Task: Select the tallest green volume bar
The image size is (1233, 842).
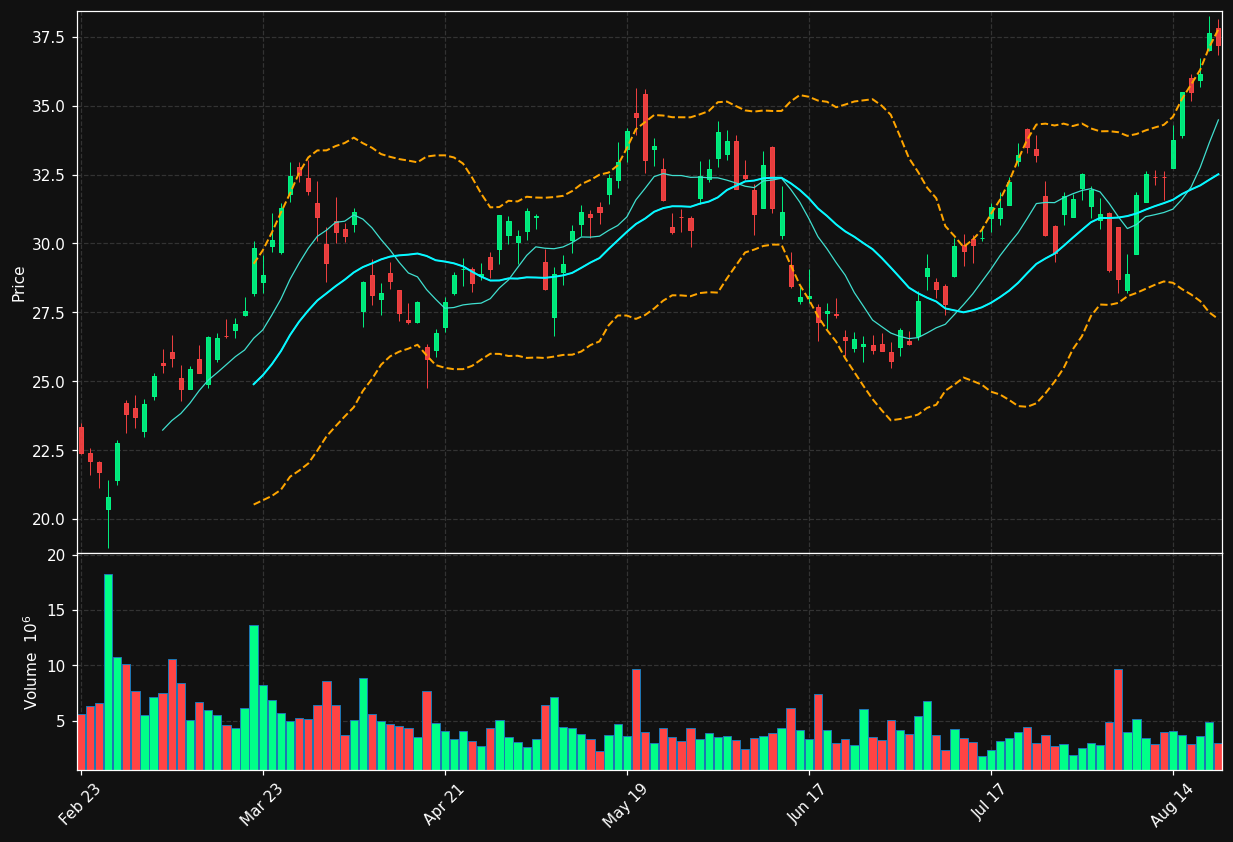Action: coord(108,672)
